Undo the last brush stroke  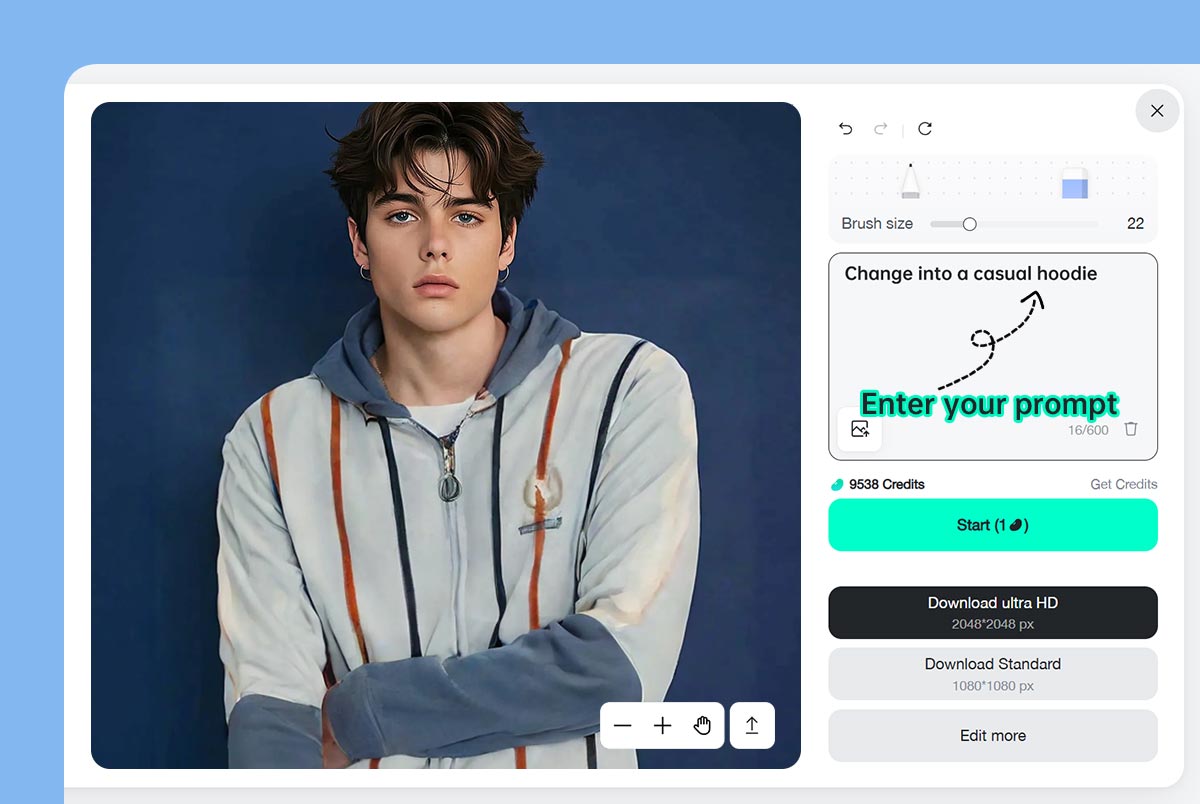846,128
